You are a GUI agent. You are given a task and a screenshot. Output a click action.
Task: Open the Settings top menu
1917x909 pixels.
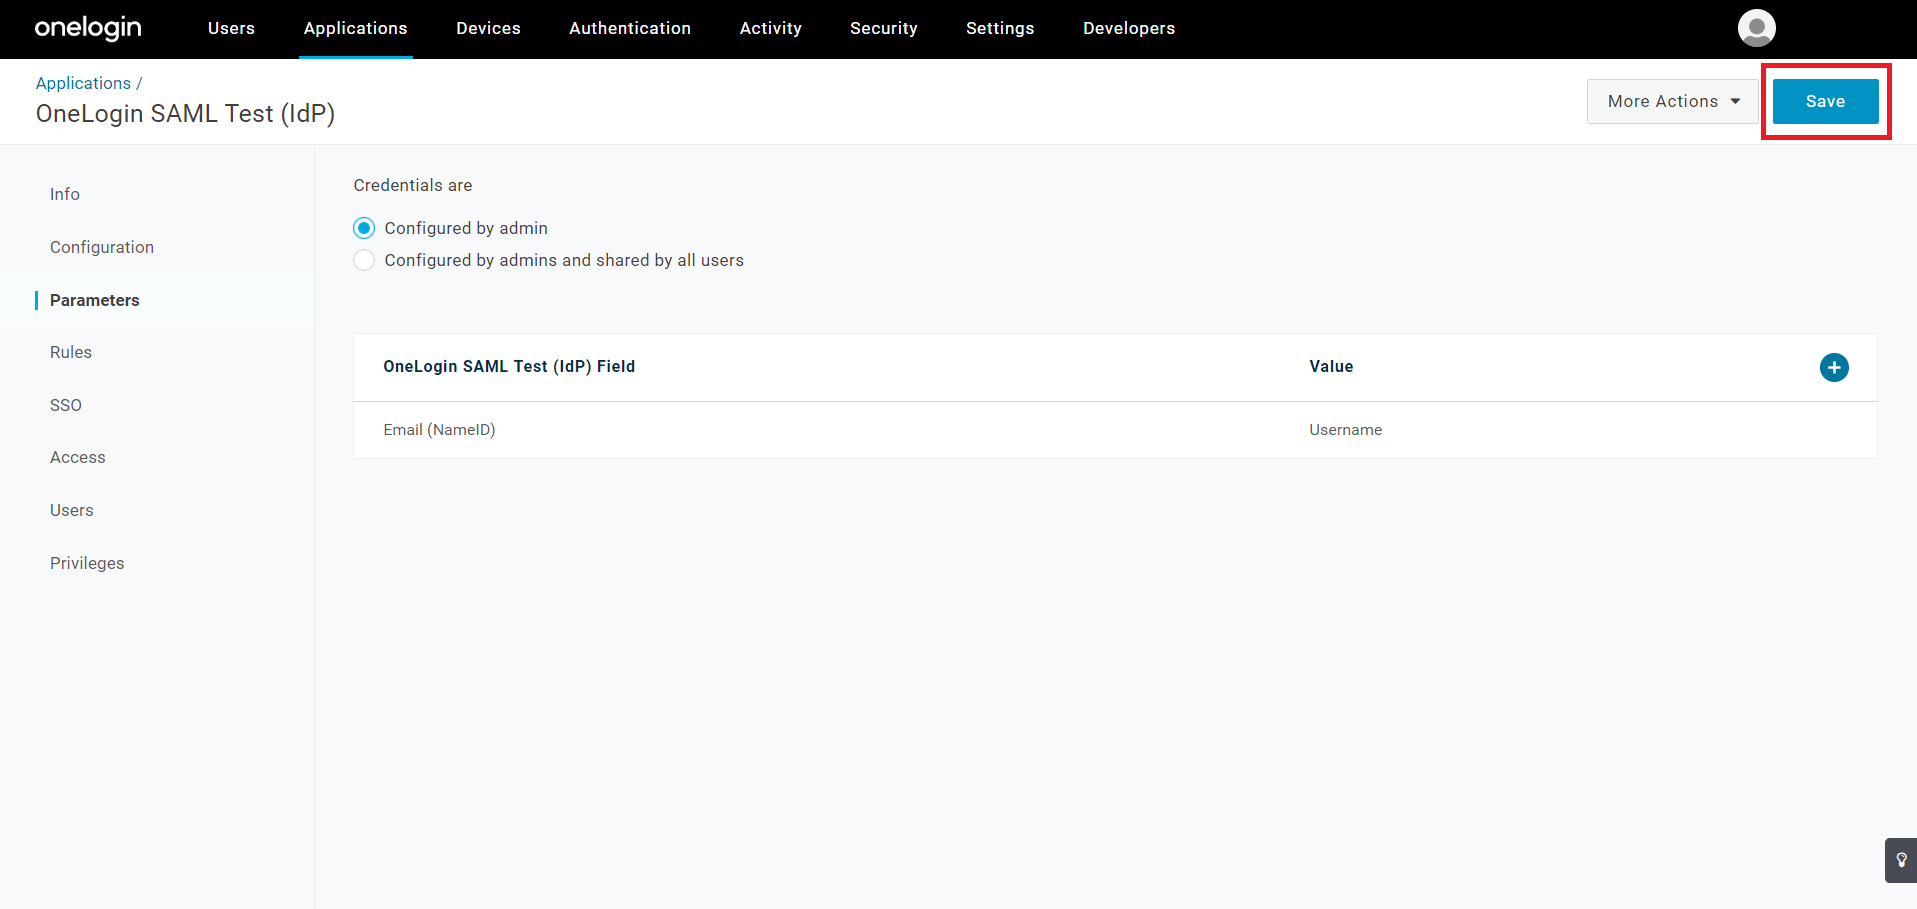pyautogui.click(x=1000, y=28)
